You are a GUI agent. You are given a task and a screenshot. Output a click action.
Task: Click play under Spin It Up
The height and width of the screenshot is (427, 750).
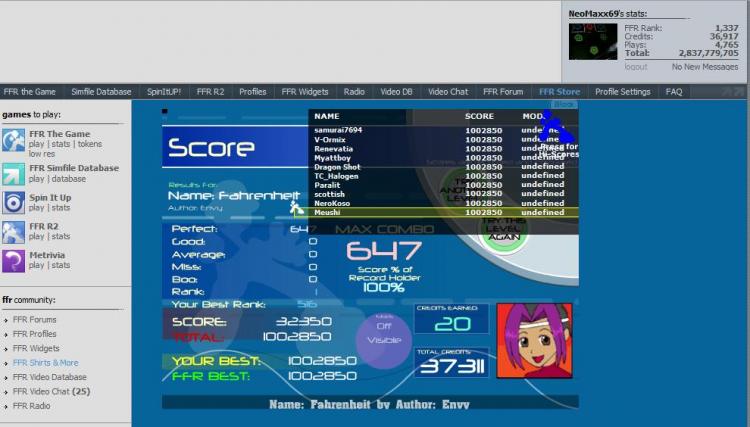(x=36, y=208)
